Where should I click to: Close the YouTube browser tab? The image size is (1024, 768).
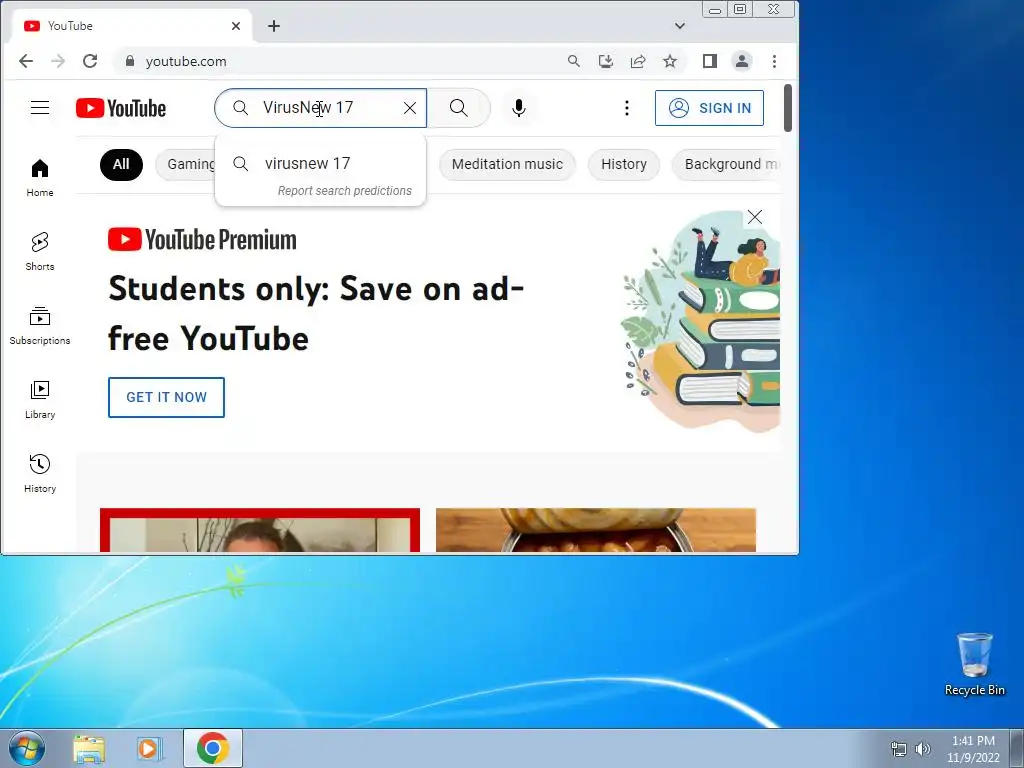click(x=236, y=26)
